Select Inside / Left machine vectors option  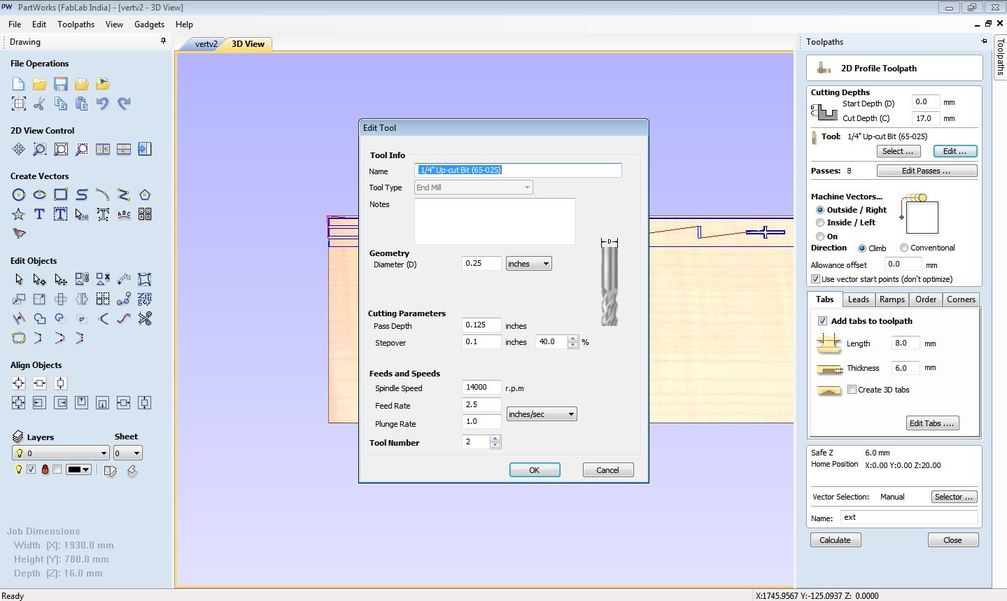click(820, 223)
